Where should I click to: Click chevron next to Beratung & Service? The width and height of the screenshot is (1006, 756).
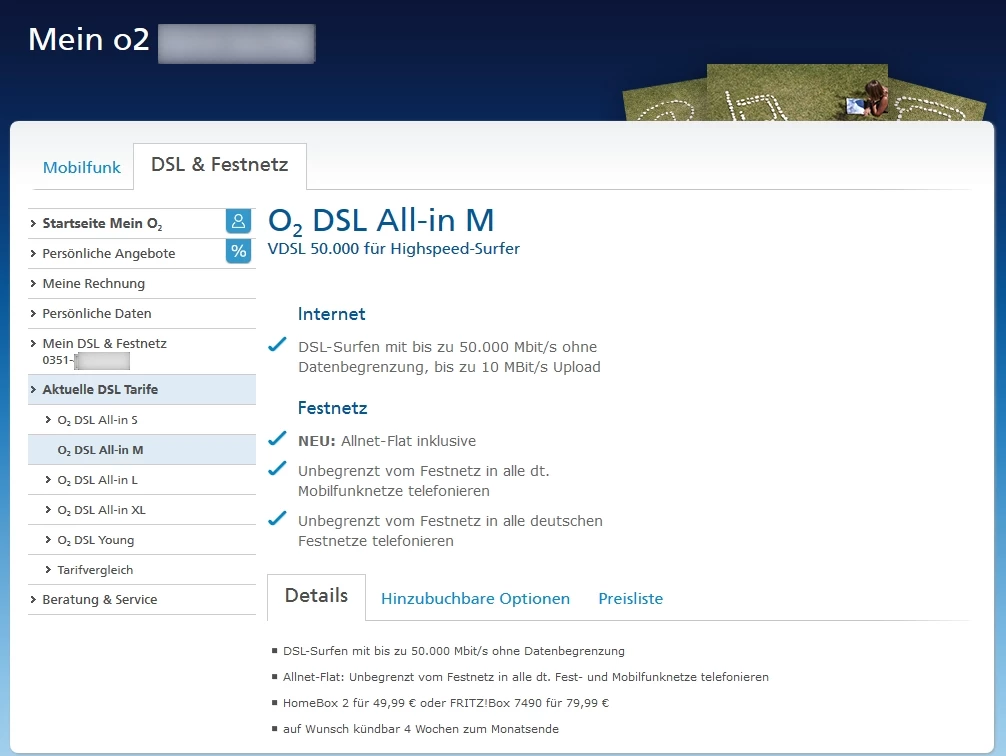[x=33, y=599]
